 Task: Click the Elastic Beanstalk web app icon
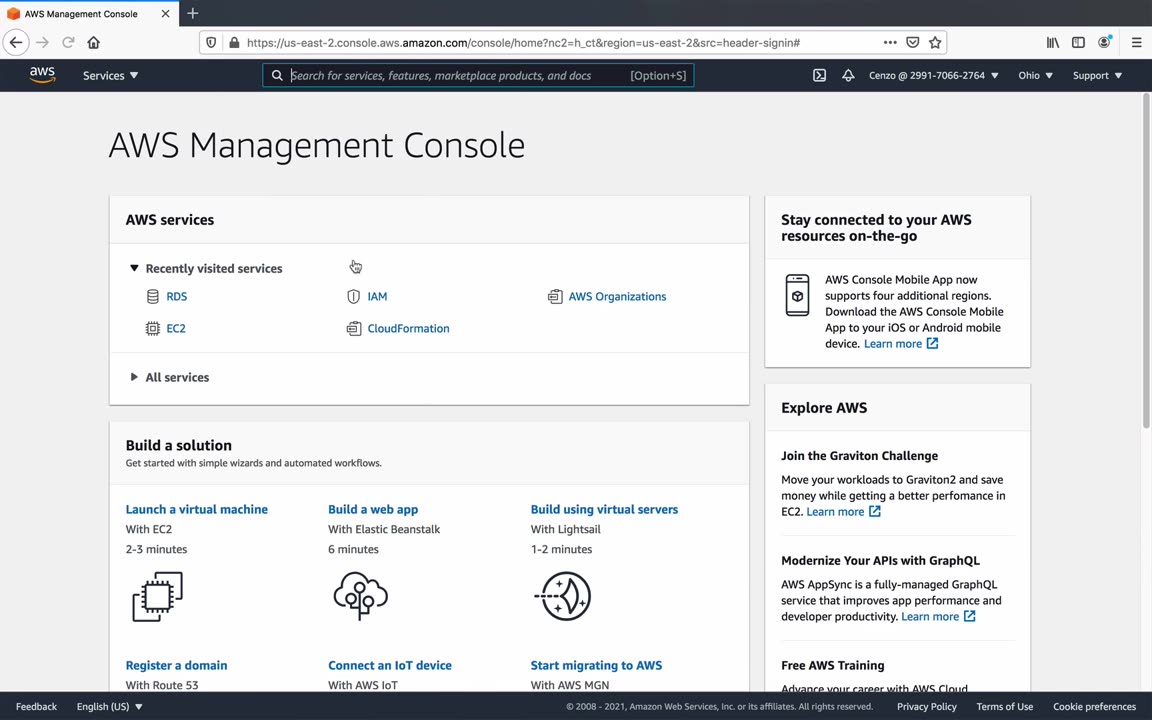point(360,597)
